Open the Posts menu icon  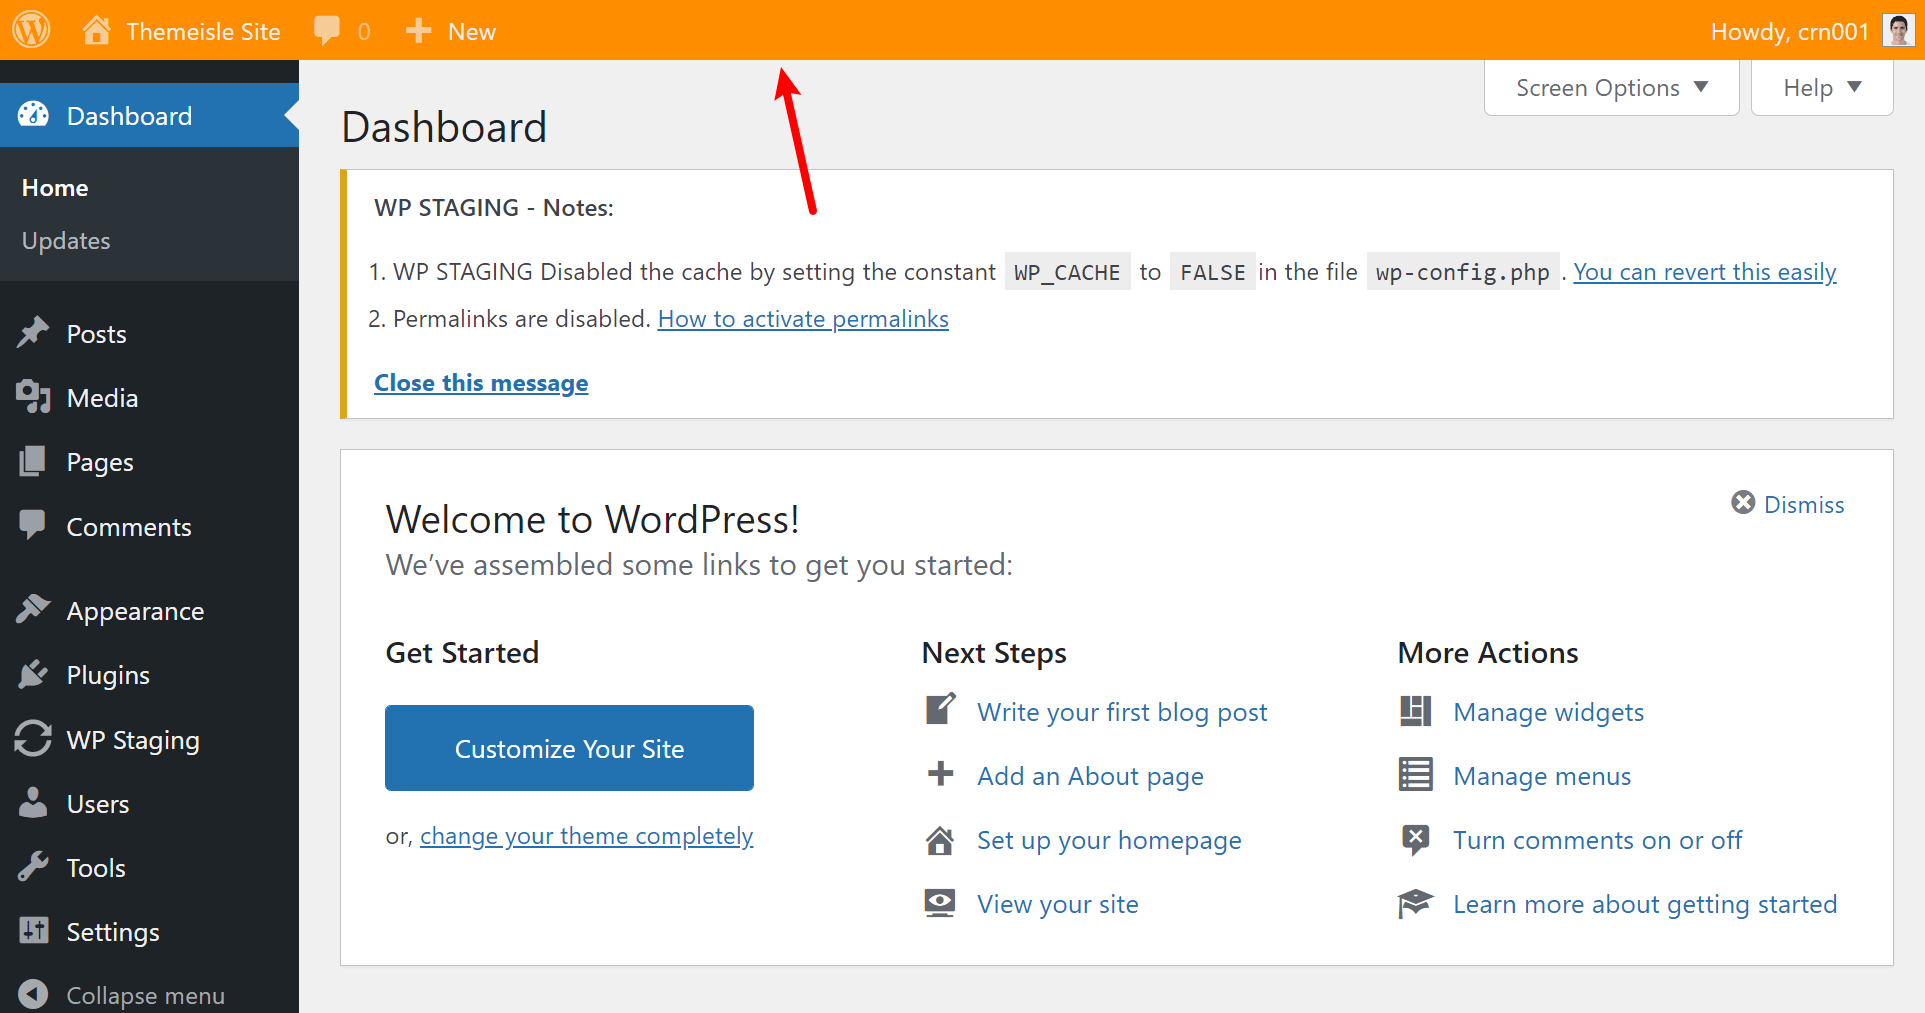[34, 332]
